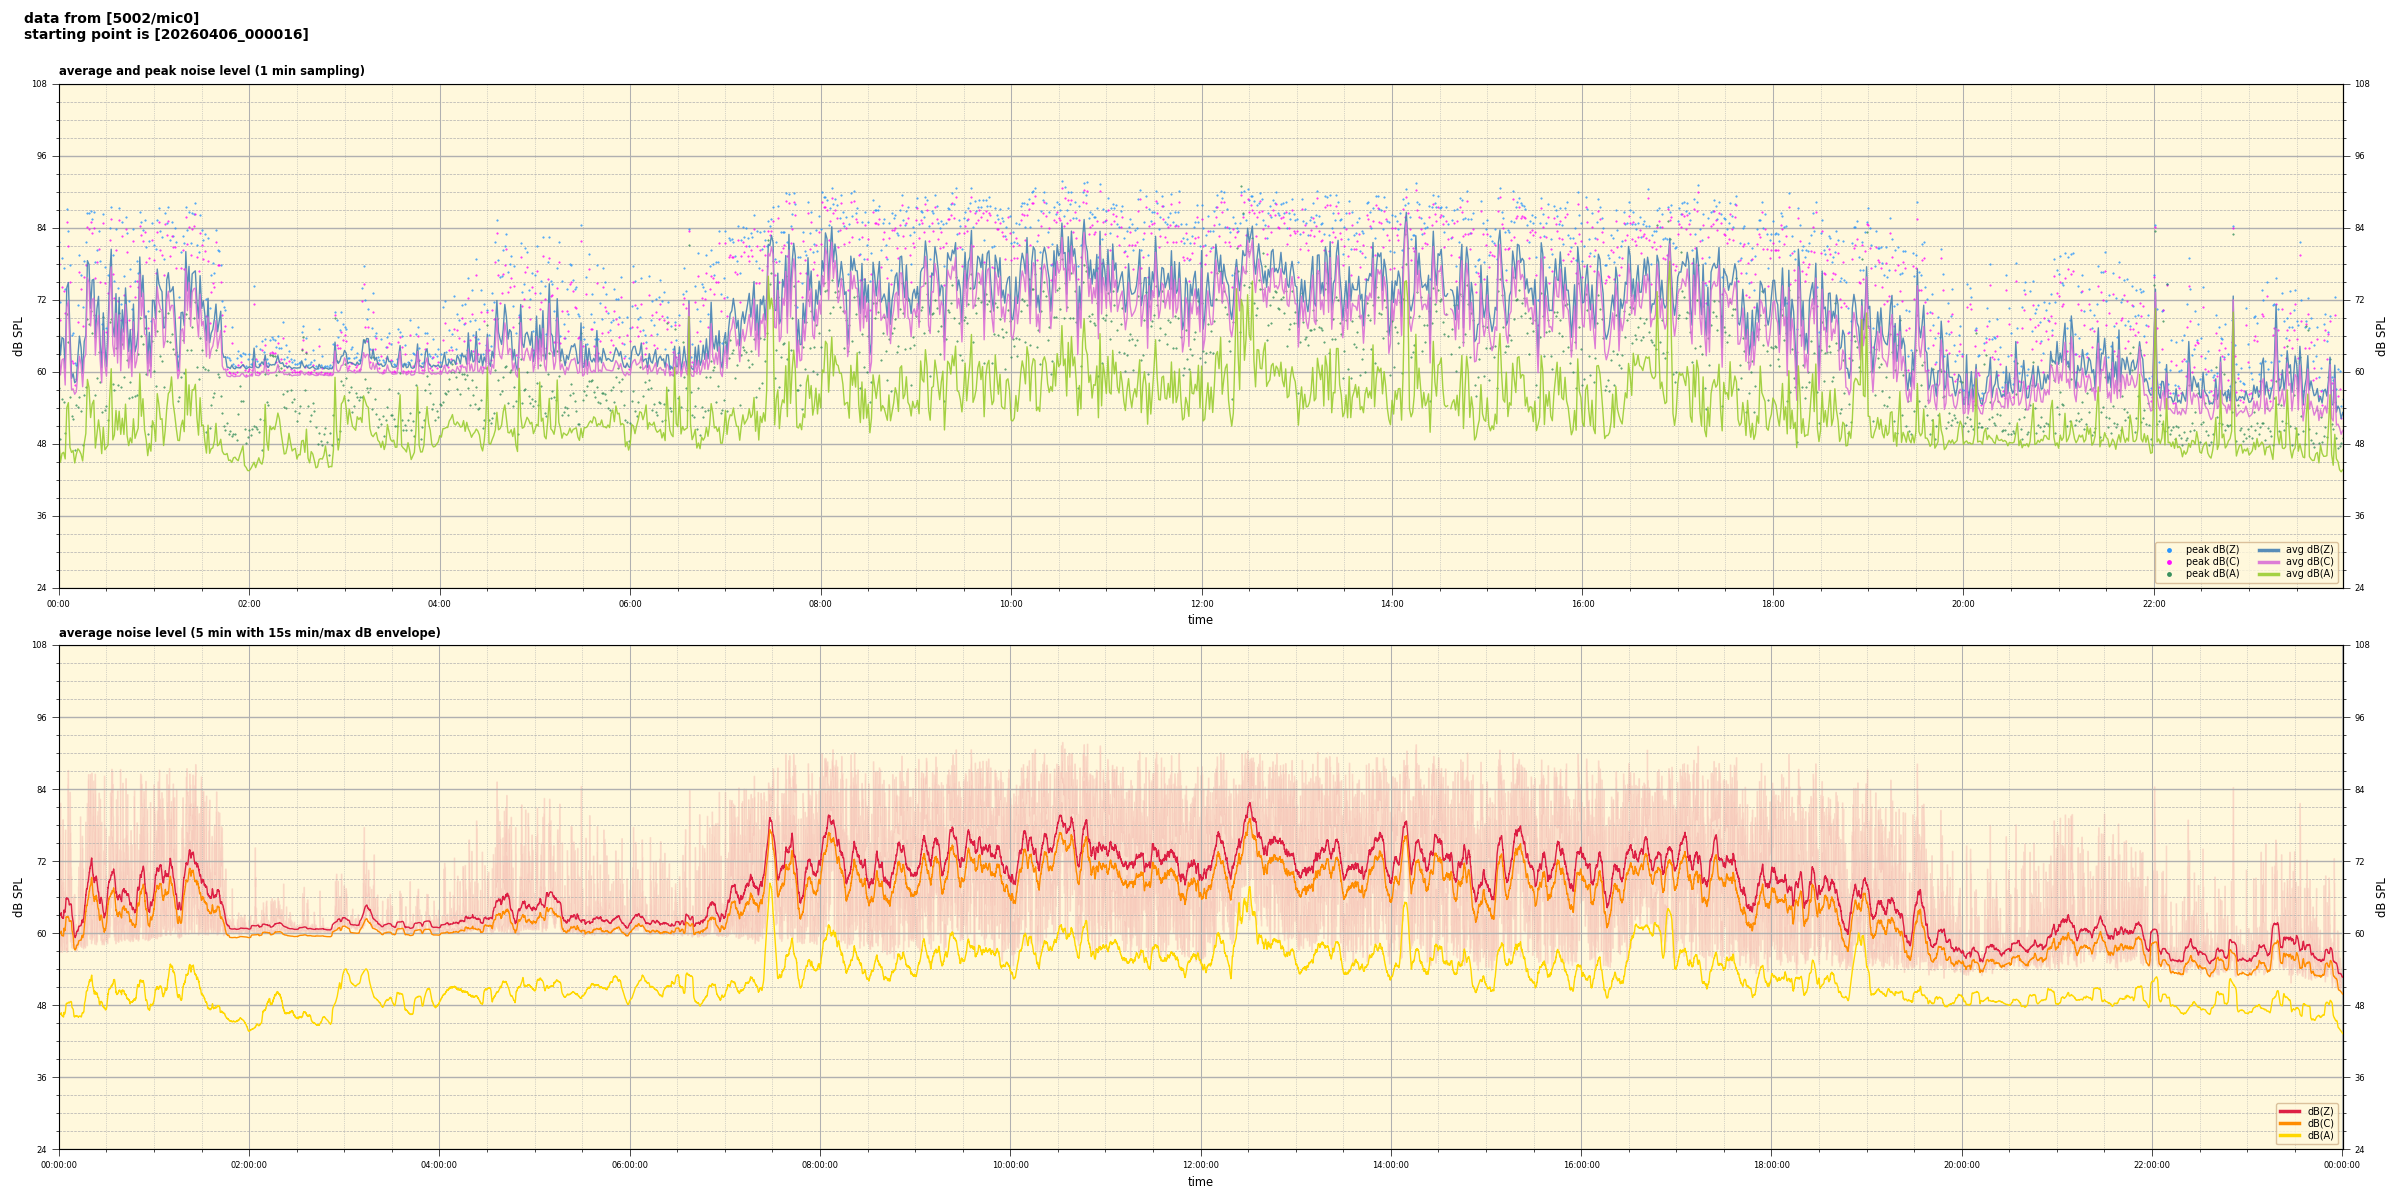Click the orange dB(C) swatch in bottom legend
Image resolution: width=2400 pixels, height=1200 pixels.
pos(2290,1123)
